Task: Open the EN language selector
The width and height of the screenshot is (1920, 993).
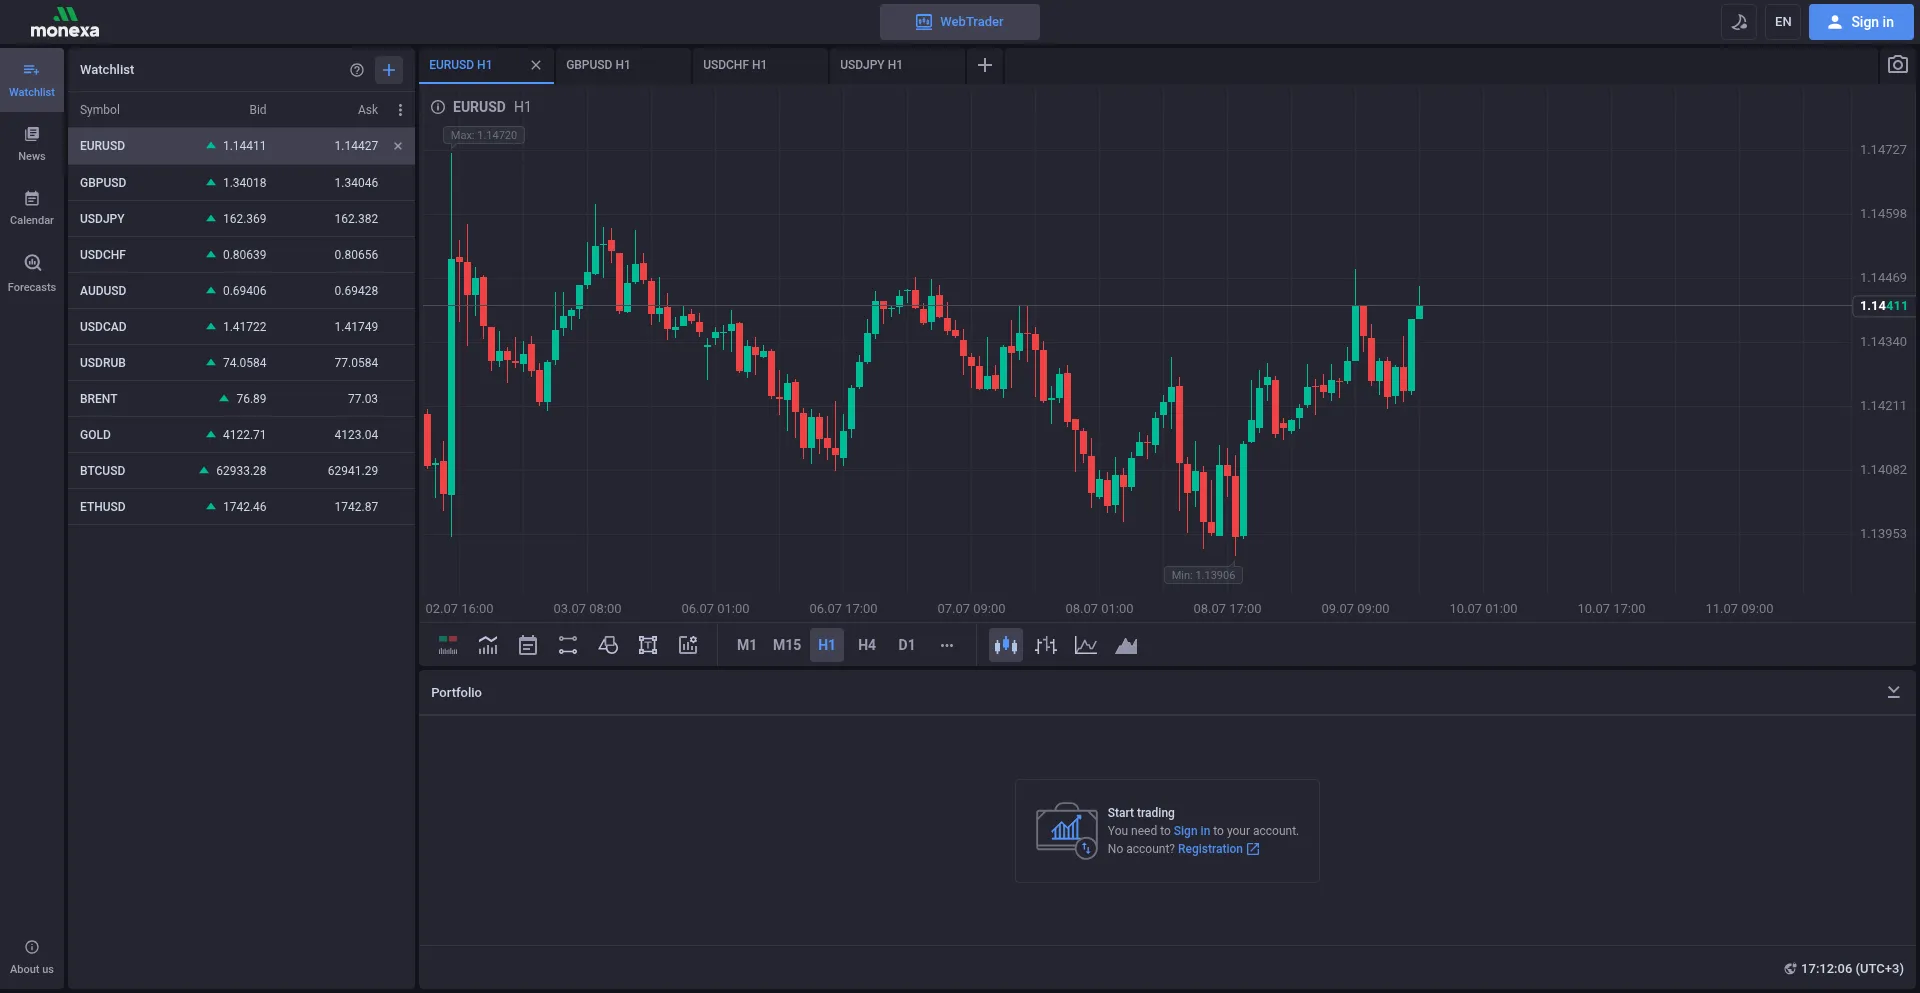Action: (1783, 22)
